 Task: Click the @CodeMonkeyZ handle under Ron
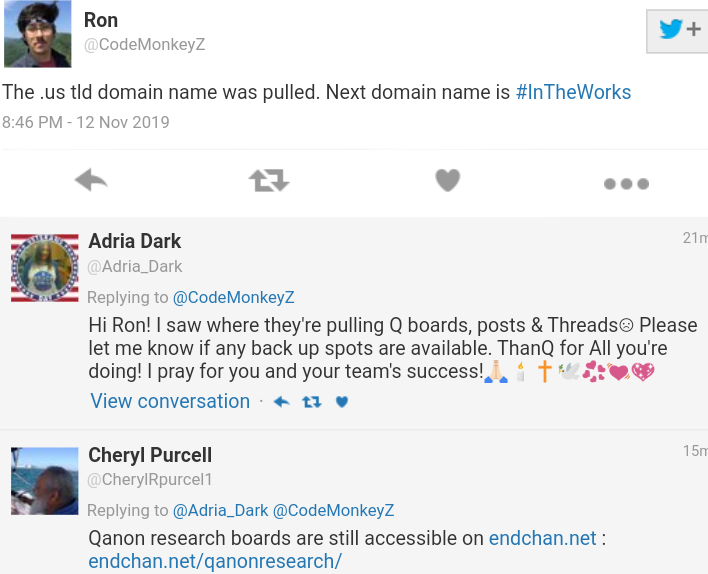144,44
